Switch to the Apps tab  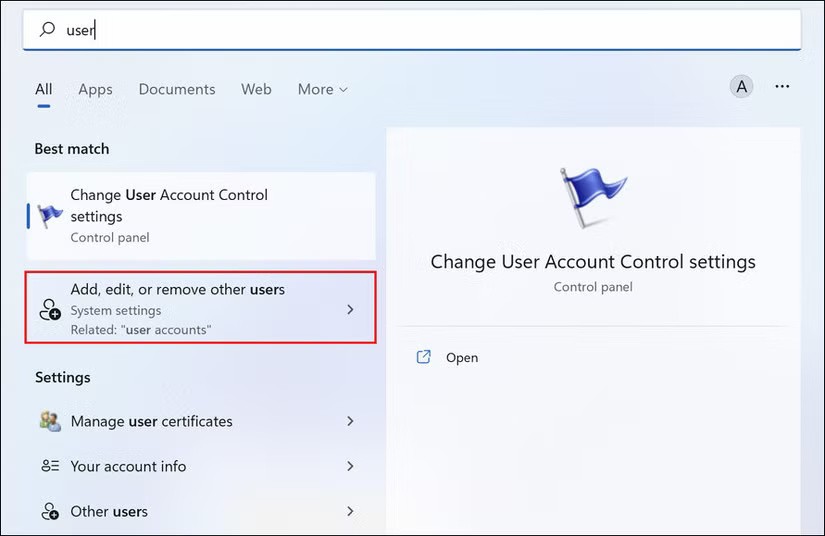point(95,89)
